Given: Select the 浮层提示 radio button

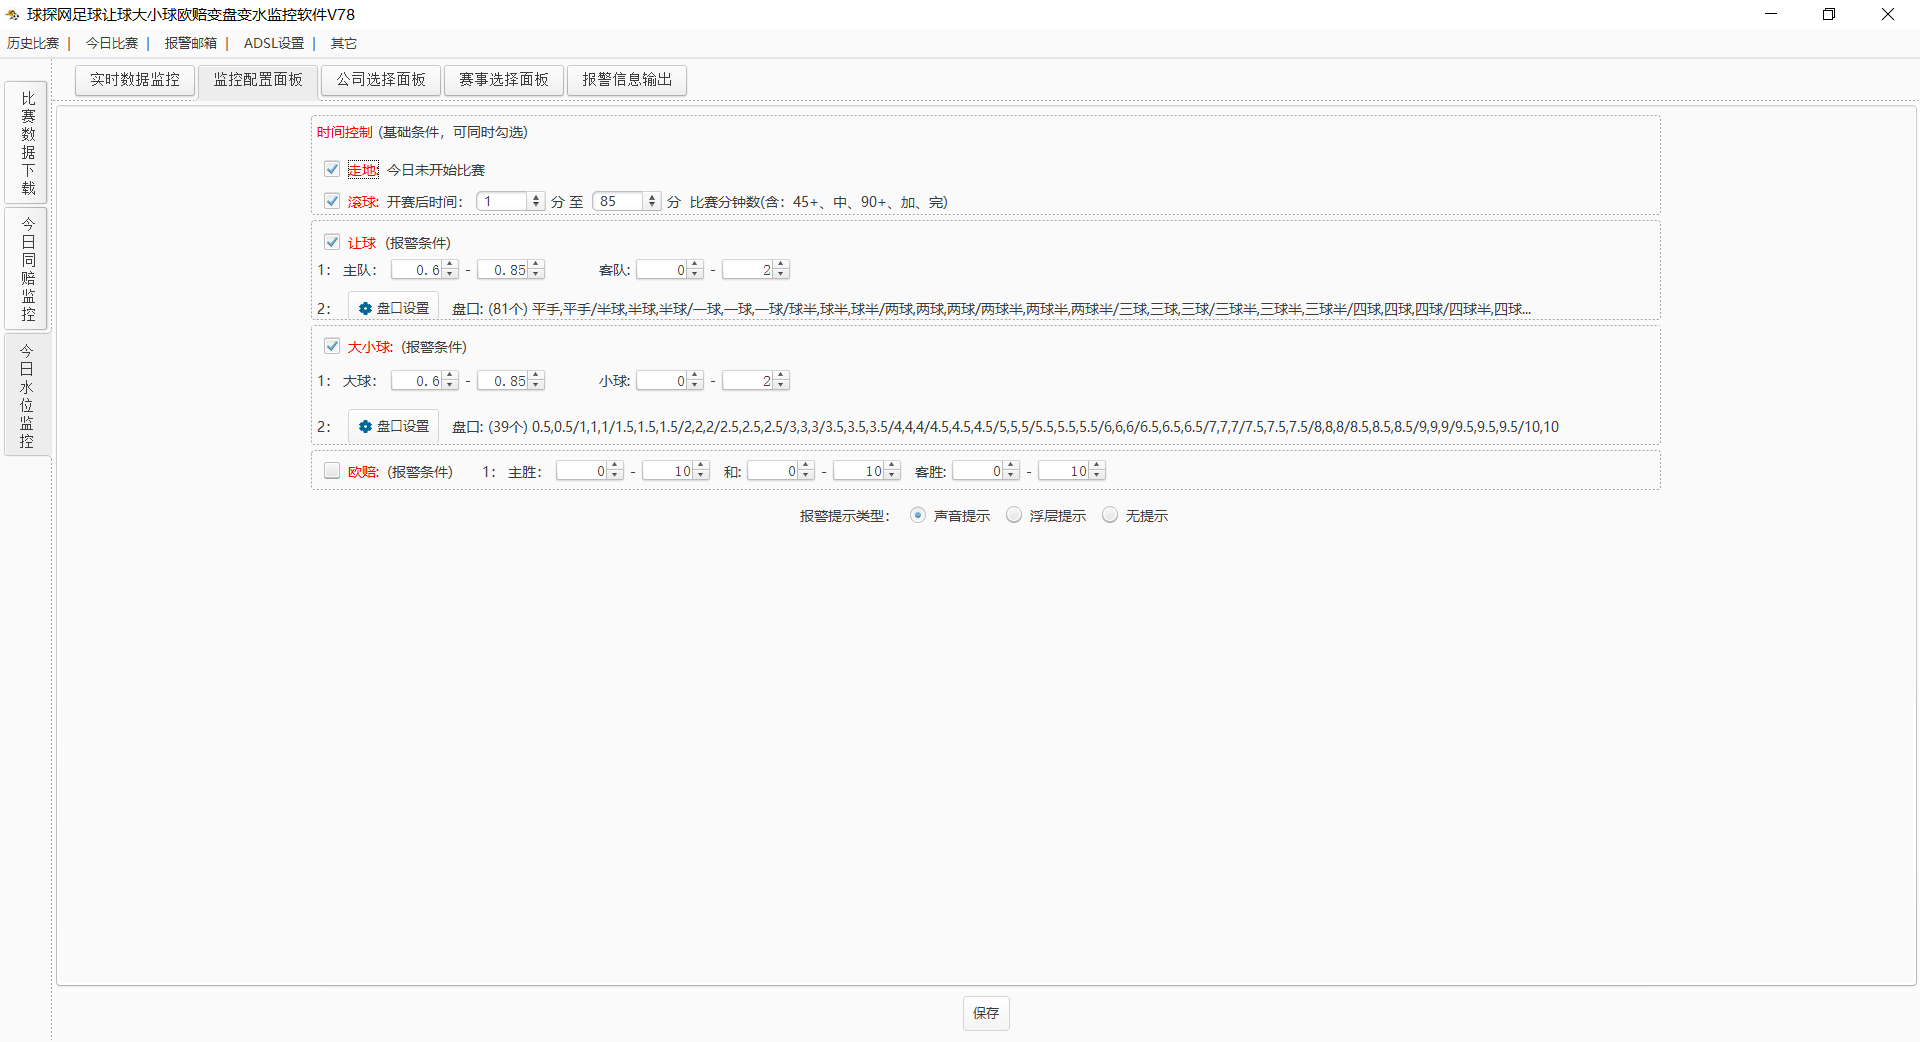Looking at the screenshot, I should [x=1014, y=515].
